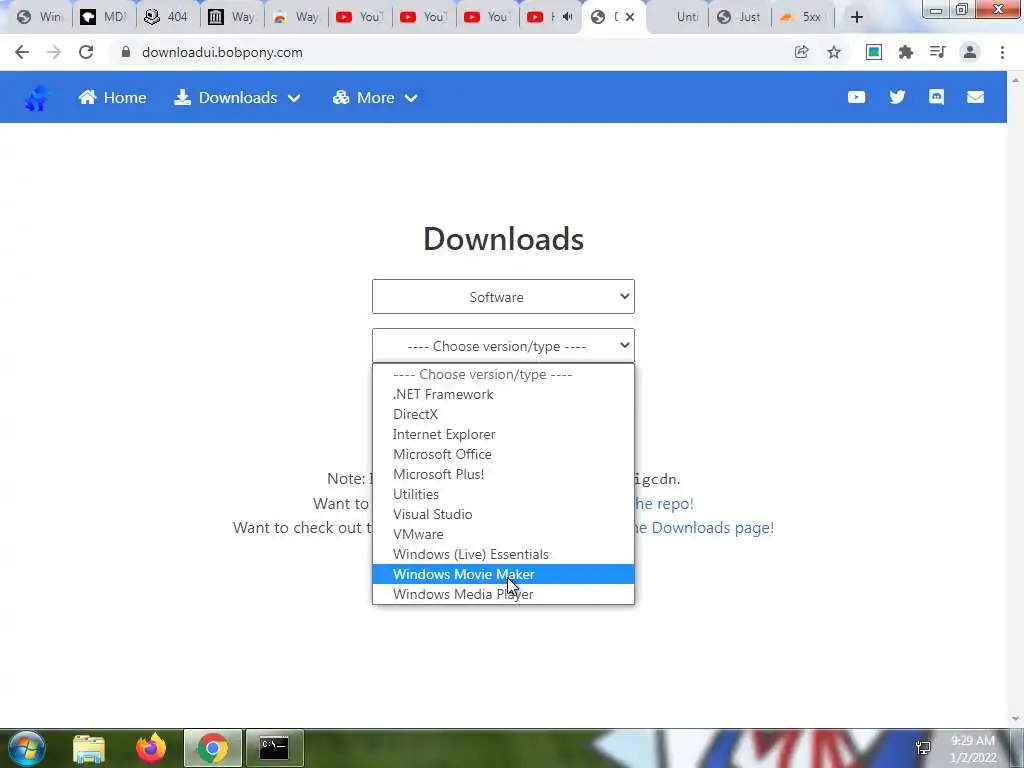Viewport: 1024px width, 768px height.
Task: Select Windows Media Player option
Action: click(503, 594)
